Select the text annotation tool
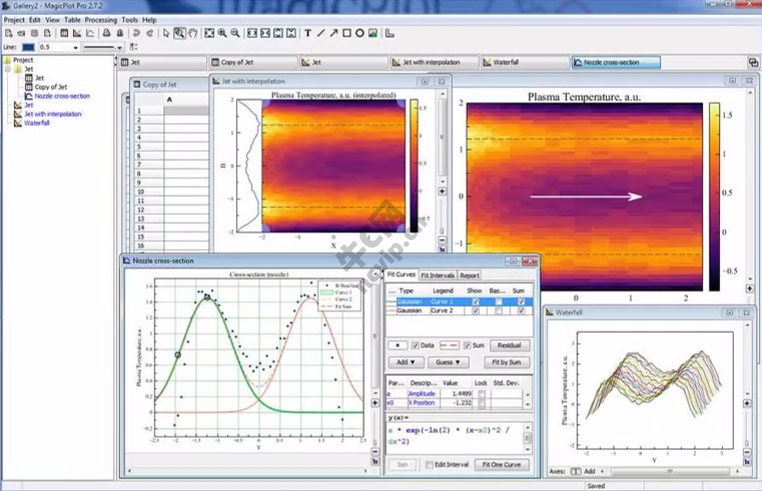 [308, 33]
